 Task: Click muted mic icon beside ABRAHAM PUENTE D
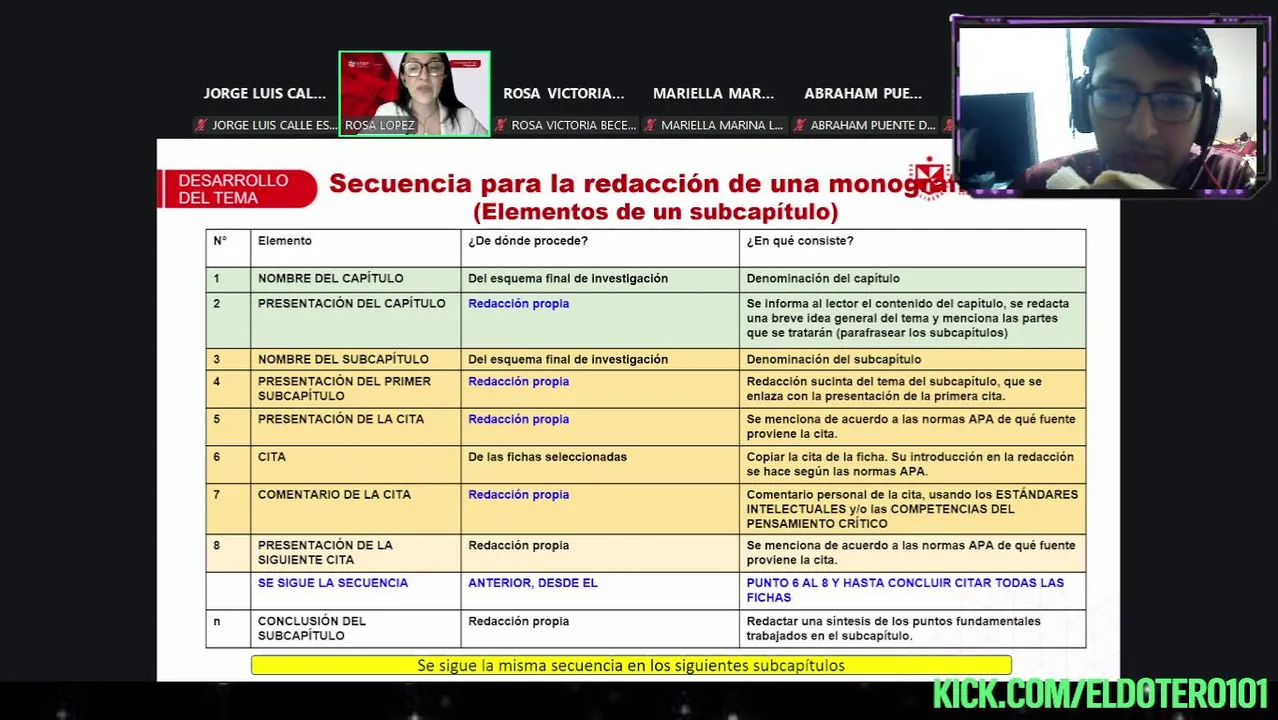800,125
